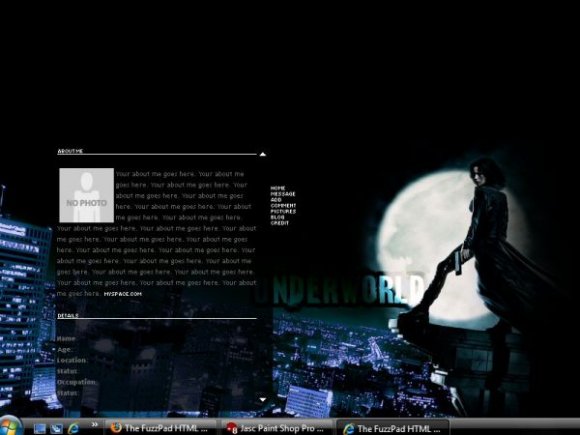Switch to the Firefox FuzzPad HTML taskbar button

click(160, 428)
